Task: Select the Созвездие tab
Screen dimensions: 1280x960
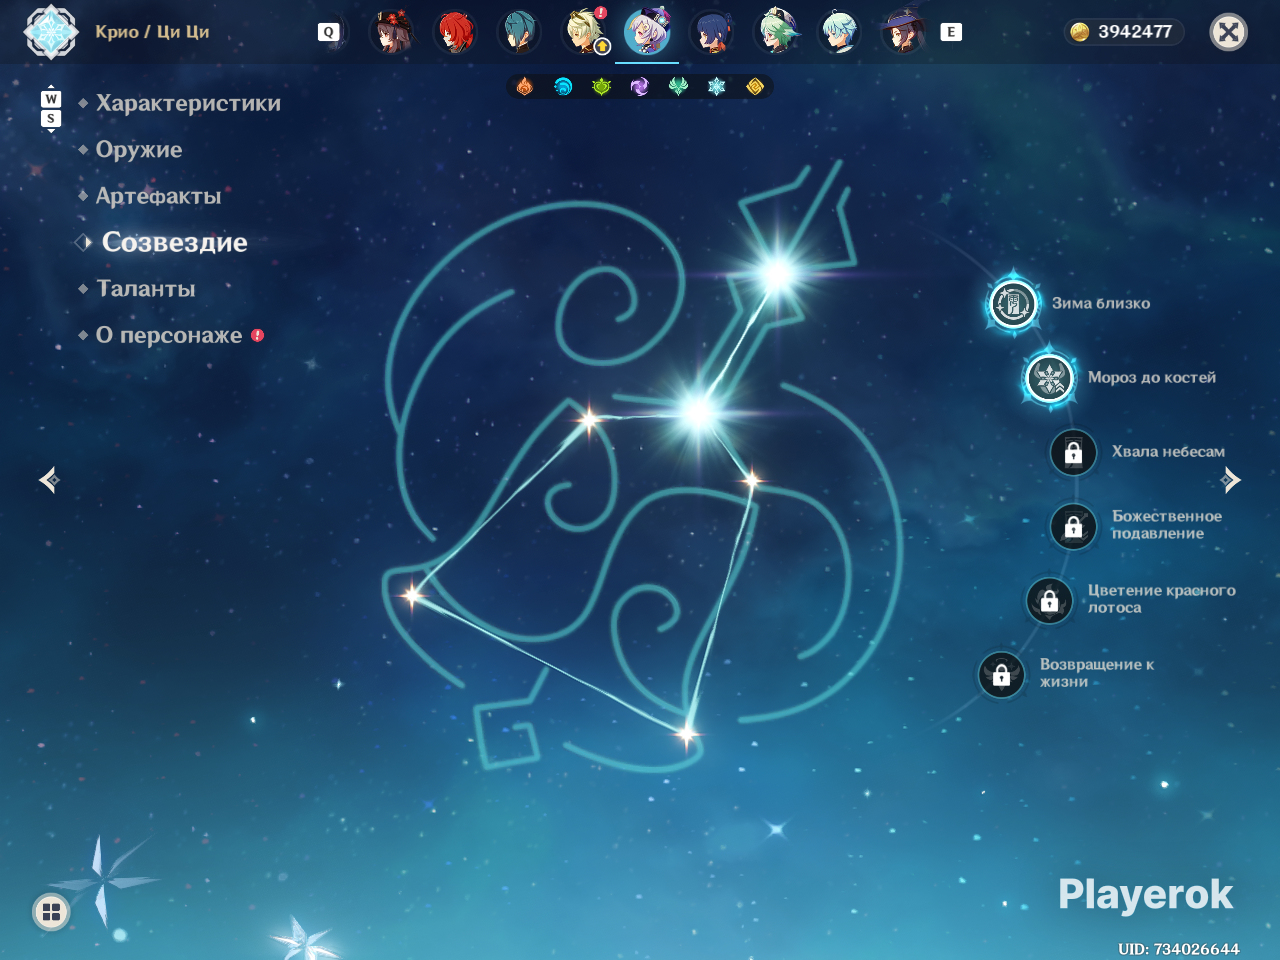Action: point(175,242)
